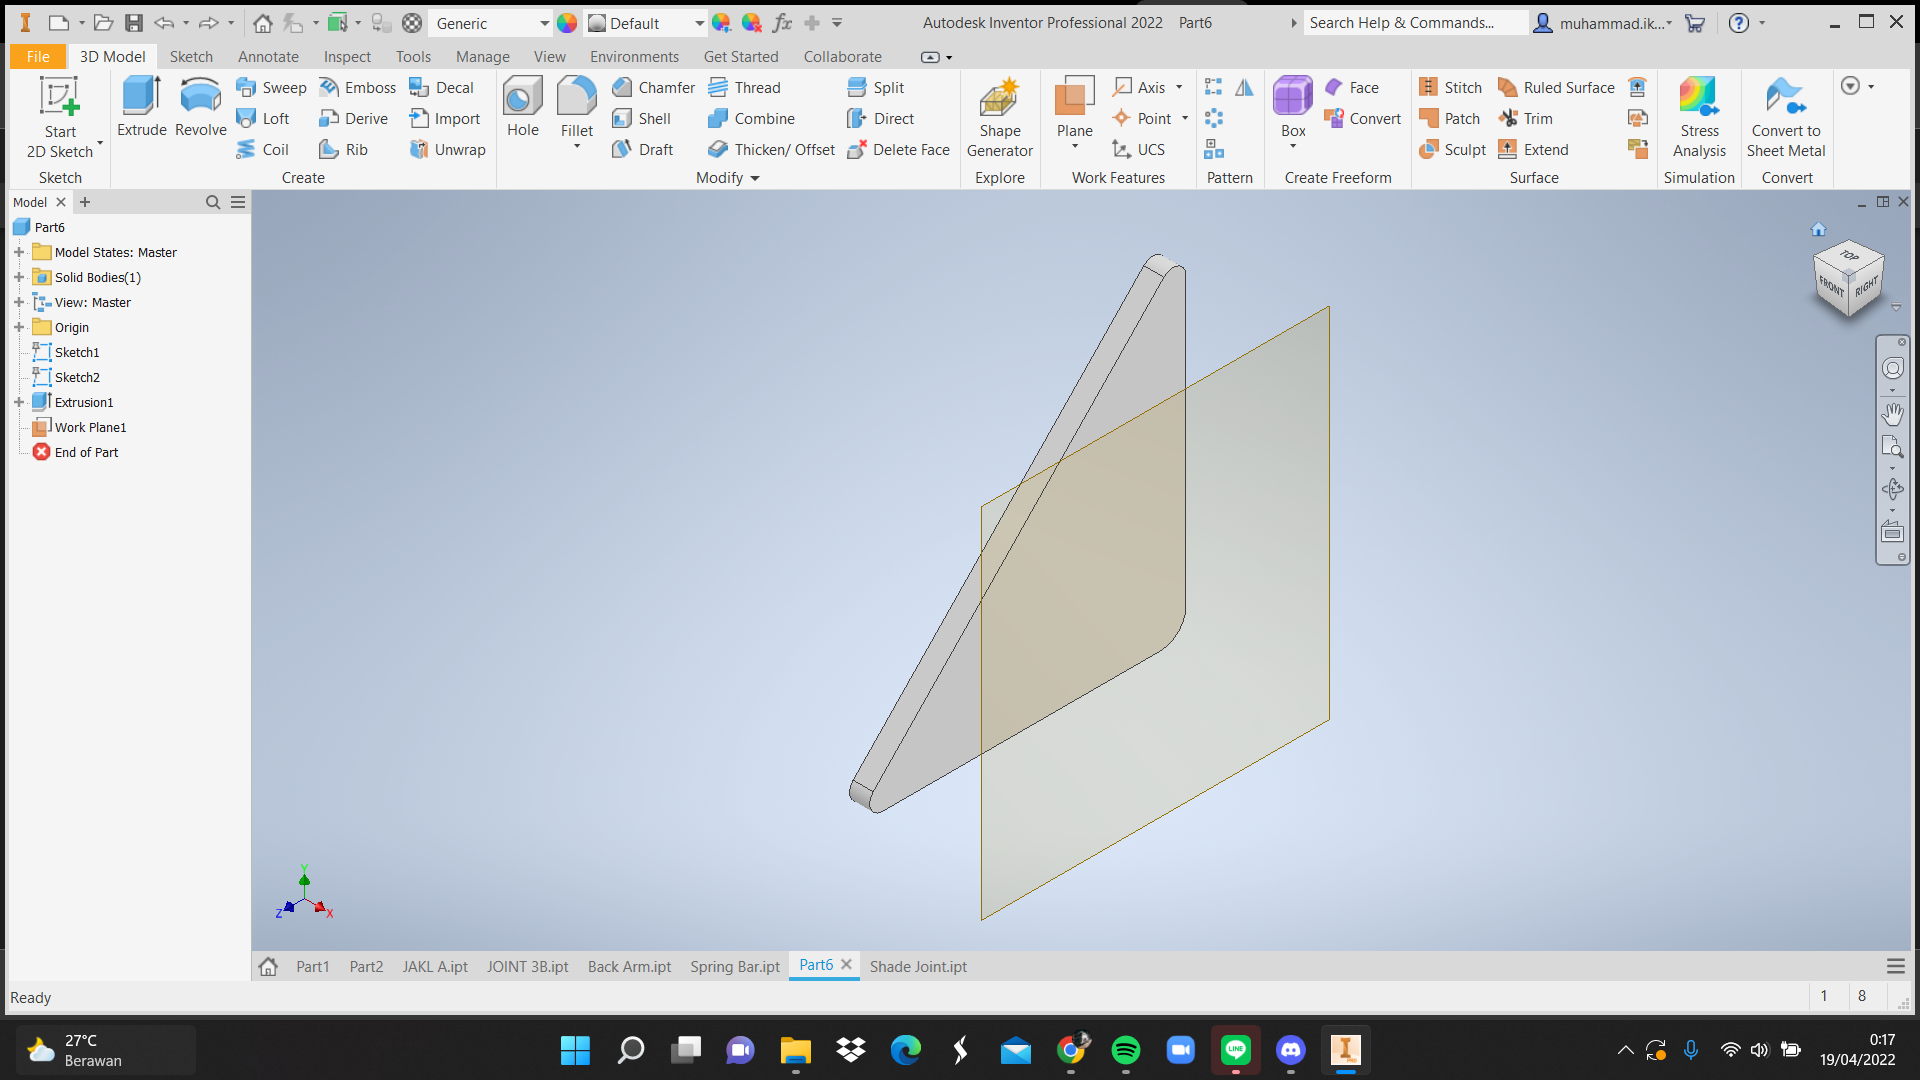Image resolution: width=1920 pixels, height=1080 pixels.
Task: Expand the Extrusion1 tree node
Action: click(19, 402)
